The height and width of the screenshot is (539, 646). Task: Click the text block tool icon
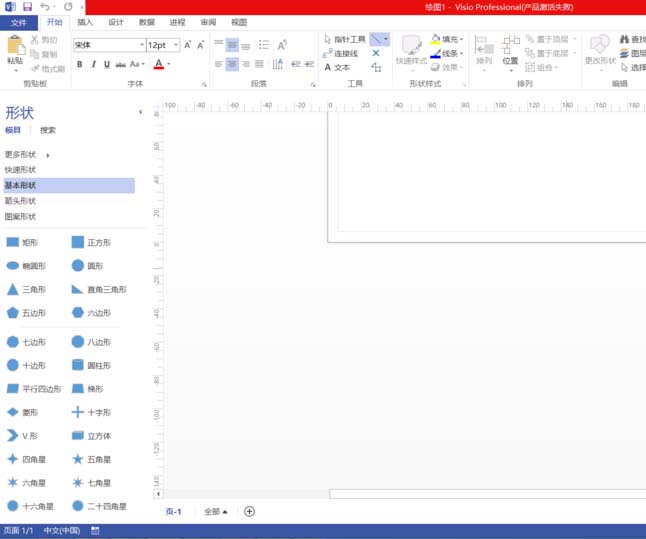tap(376, 67)
